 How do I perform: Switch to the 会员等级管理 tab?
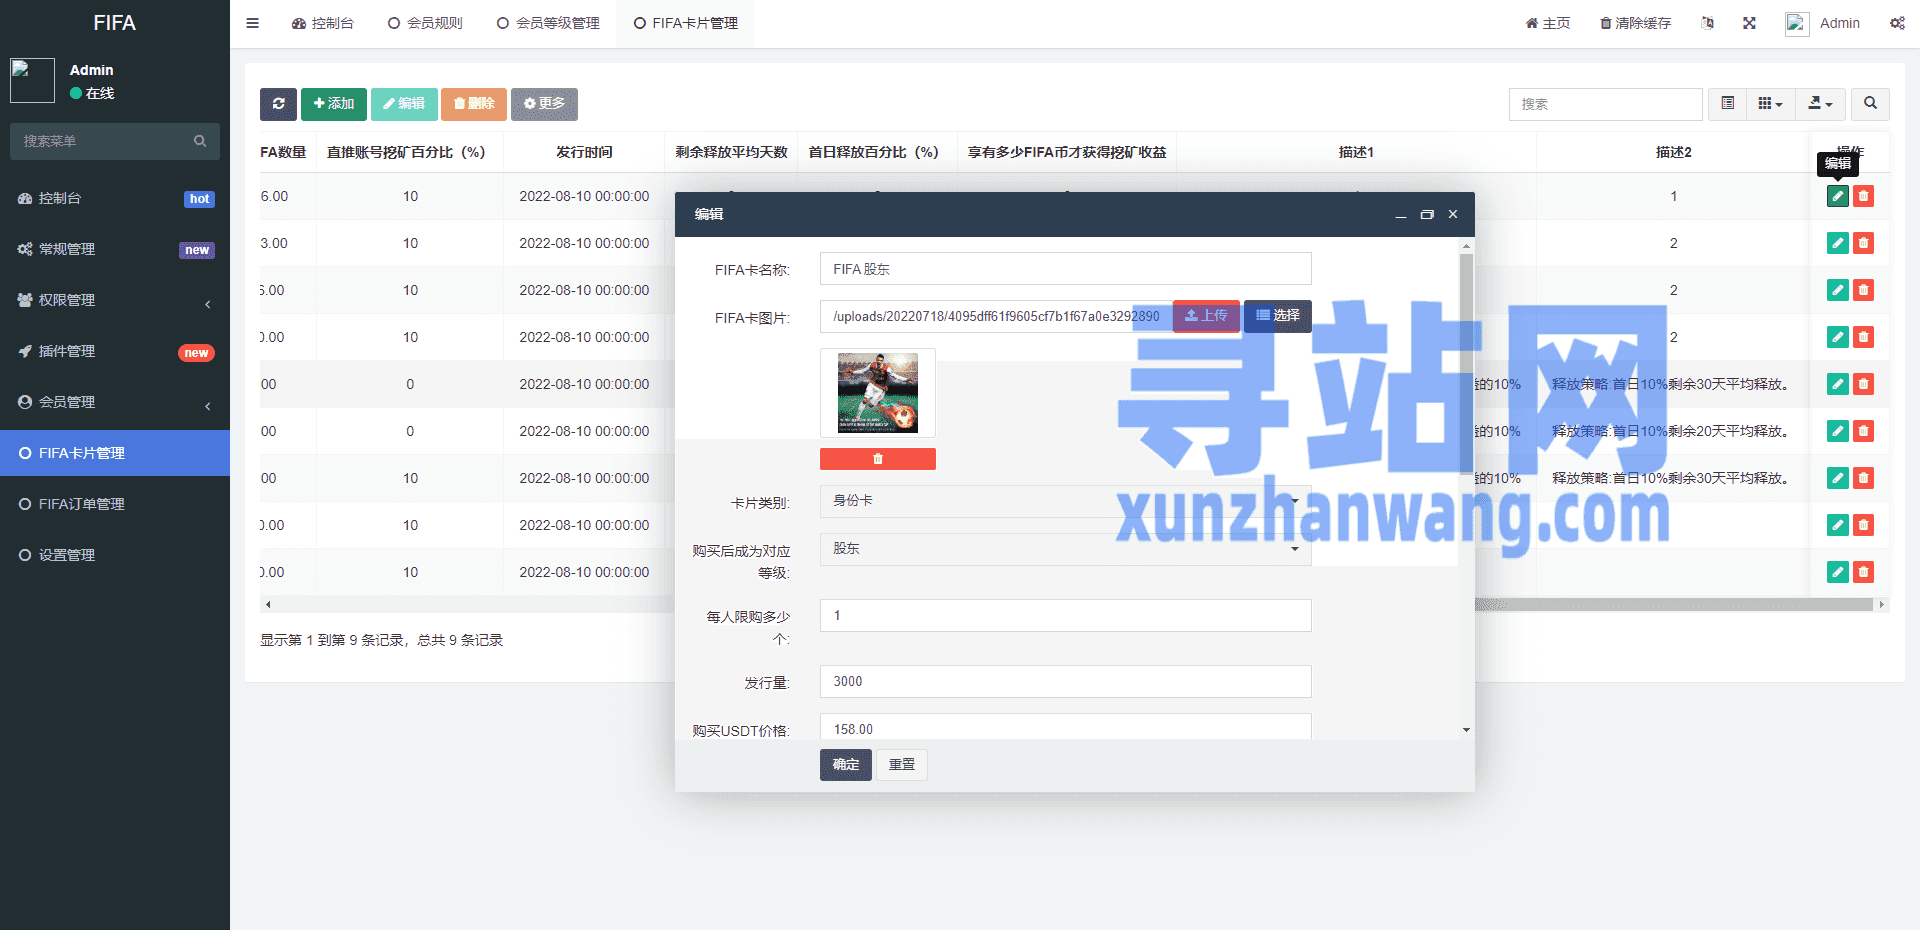[x=548, y=23]
